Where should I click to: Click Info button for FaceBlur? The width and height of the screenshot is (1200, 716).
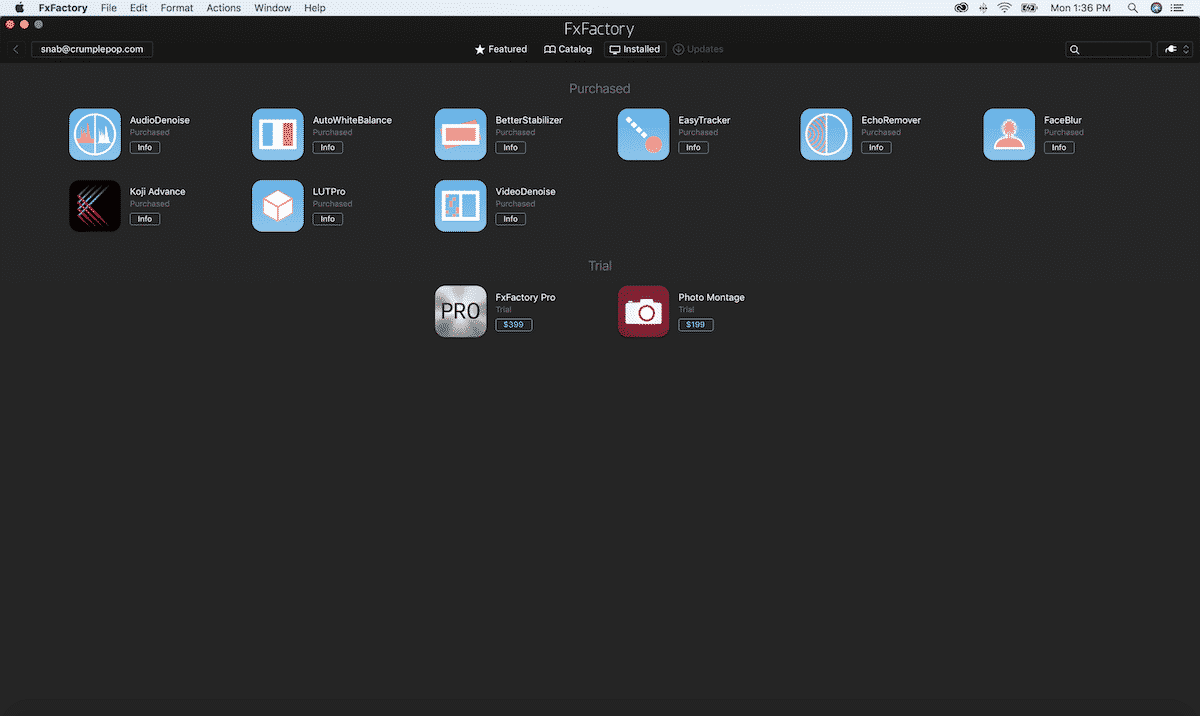1059,147
